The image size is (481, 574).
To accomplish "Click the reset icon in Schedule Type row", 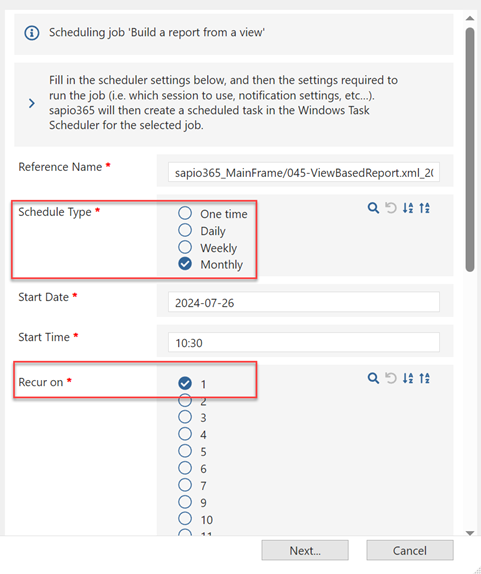I will [391, 208].
